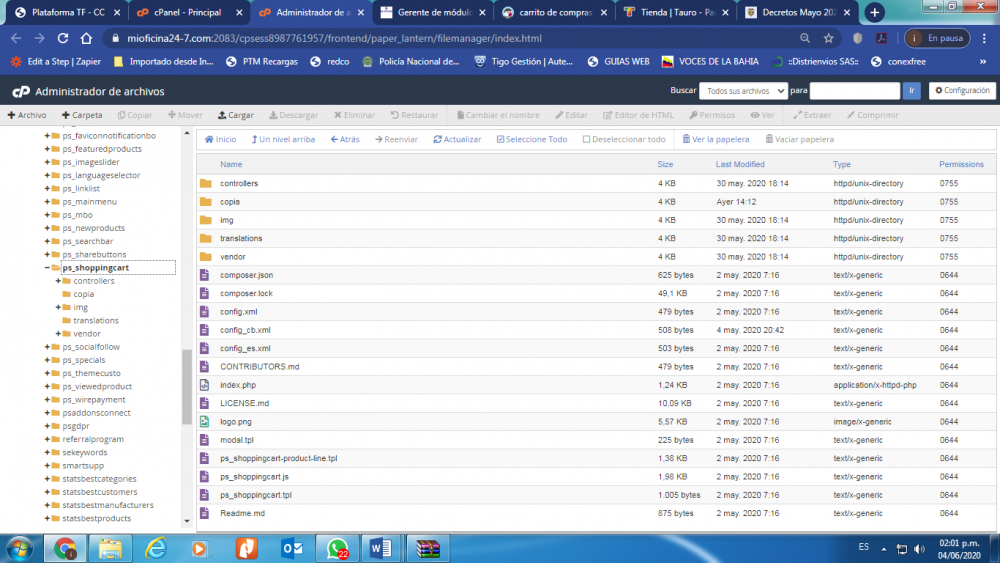Check Seleccione Todo select all

(532, 139)
